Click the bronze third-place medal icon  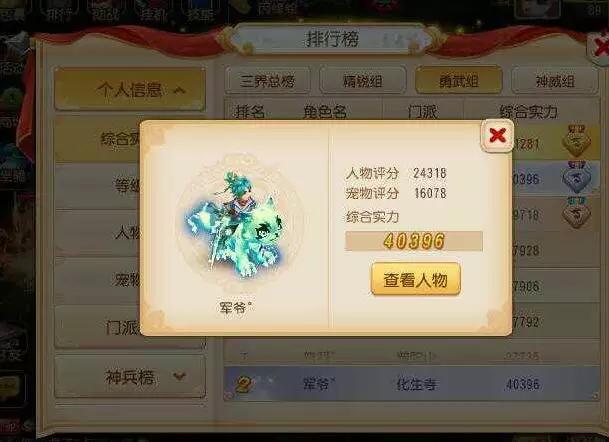(x=576, y=213)
